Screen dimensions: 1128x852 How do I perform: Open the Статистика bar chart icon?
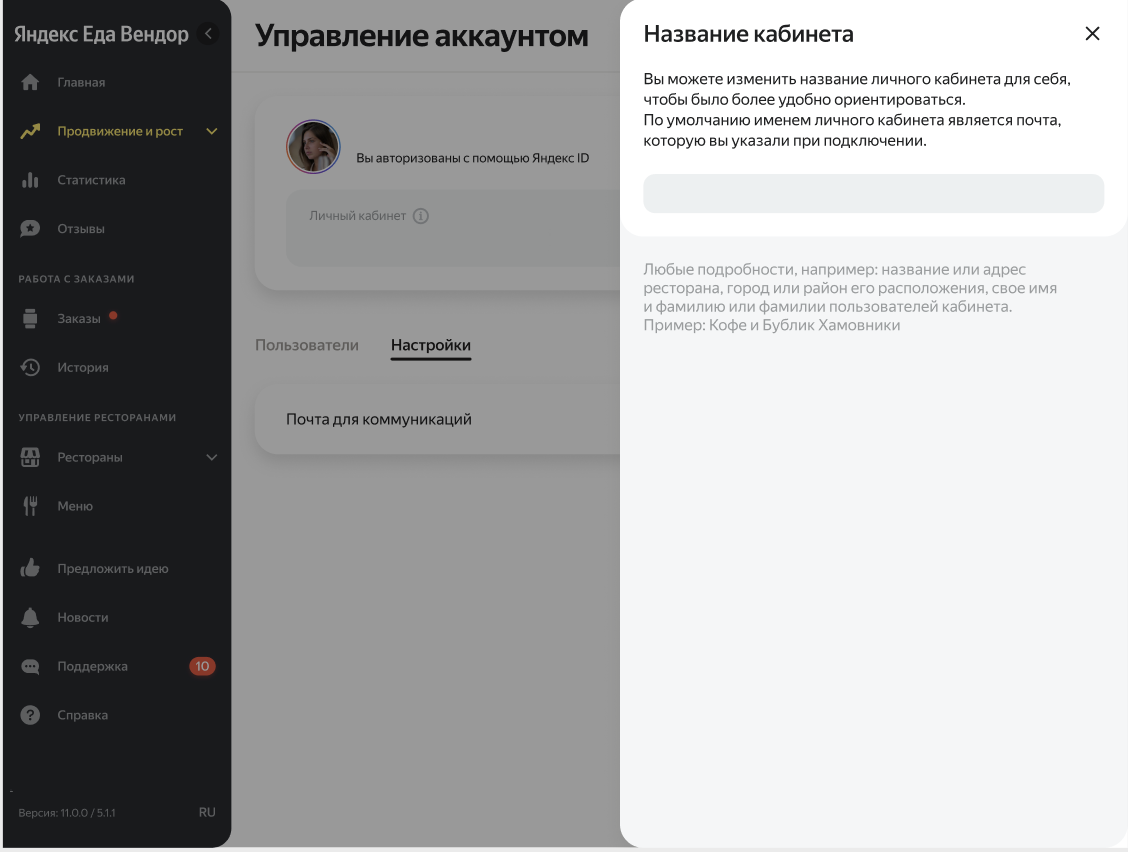tap(30, 180)
